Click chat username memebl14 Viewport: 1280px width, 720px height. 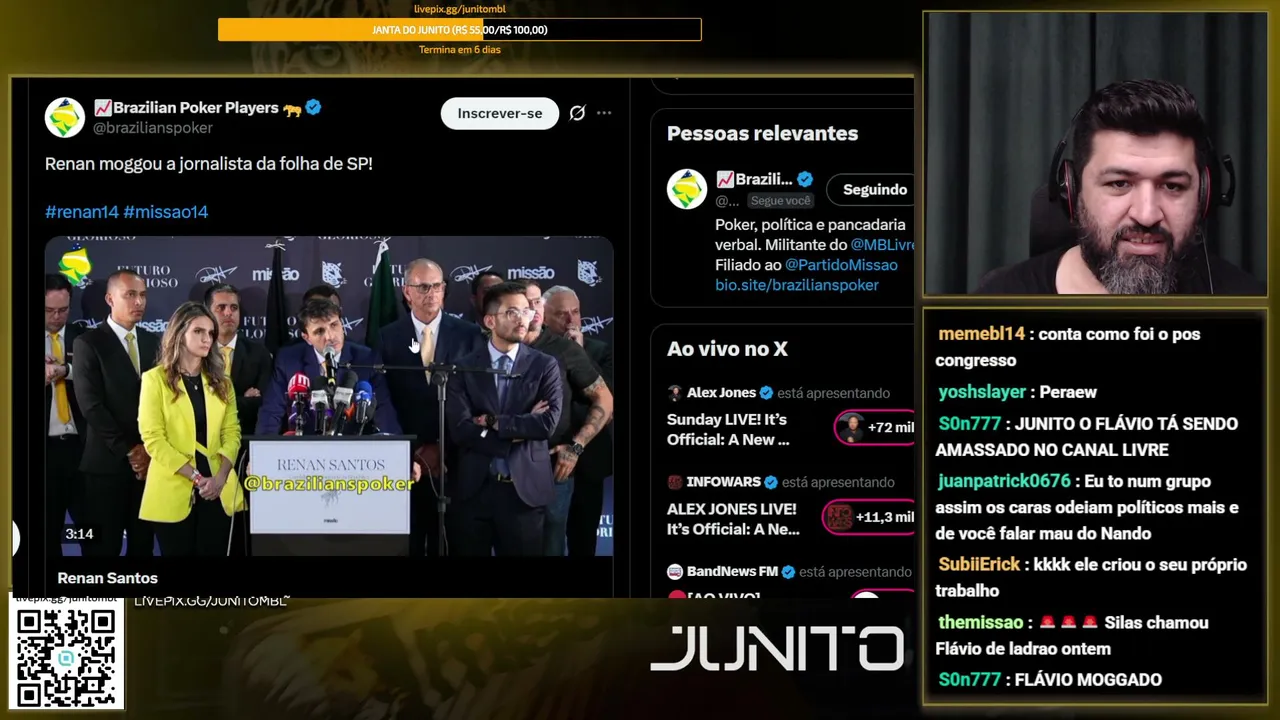pyautogui.click(x=982, y=334)
